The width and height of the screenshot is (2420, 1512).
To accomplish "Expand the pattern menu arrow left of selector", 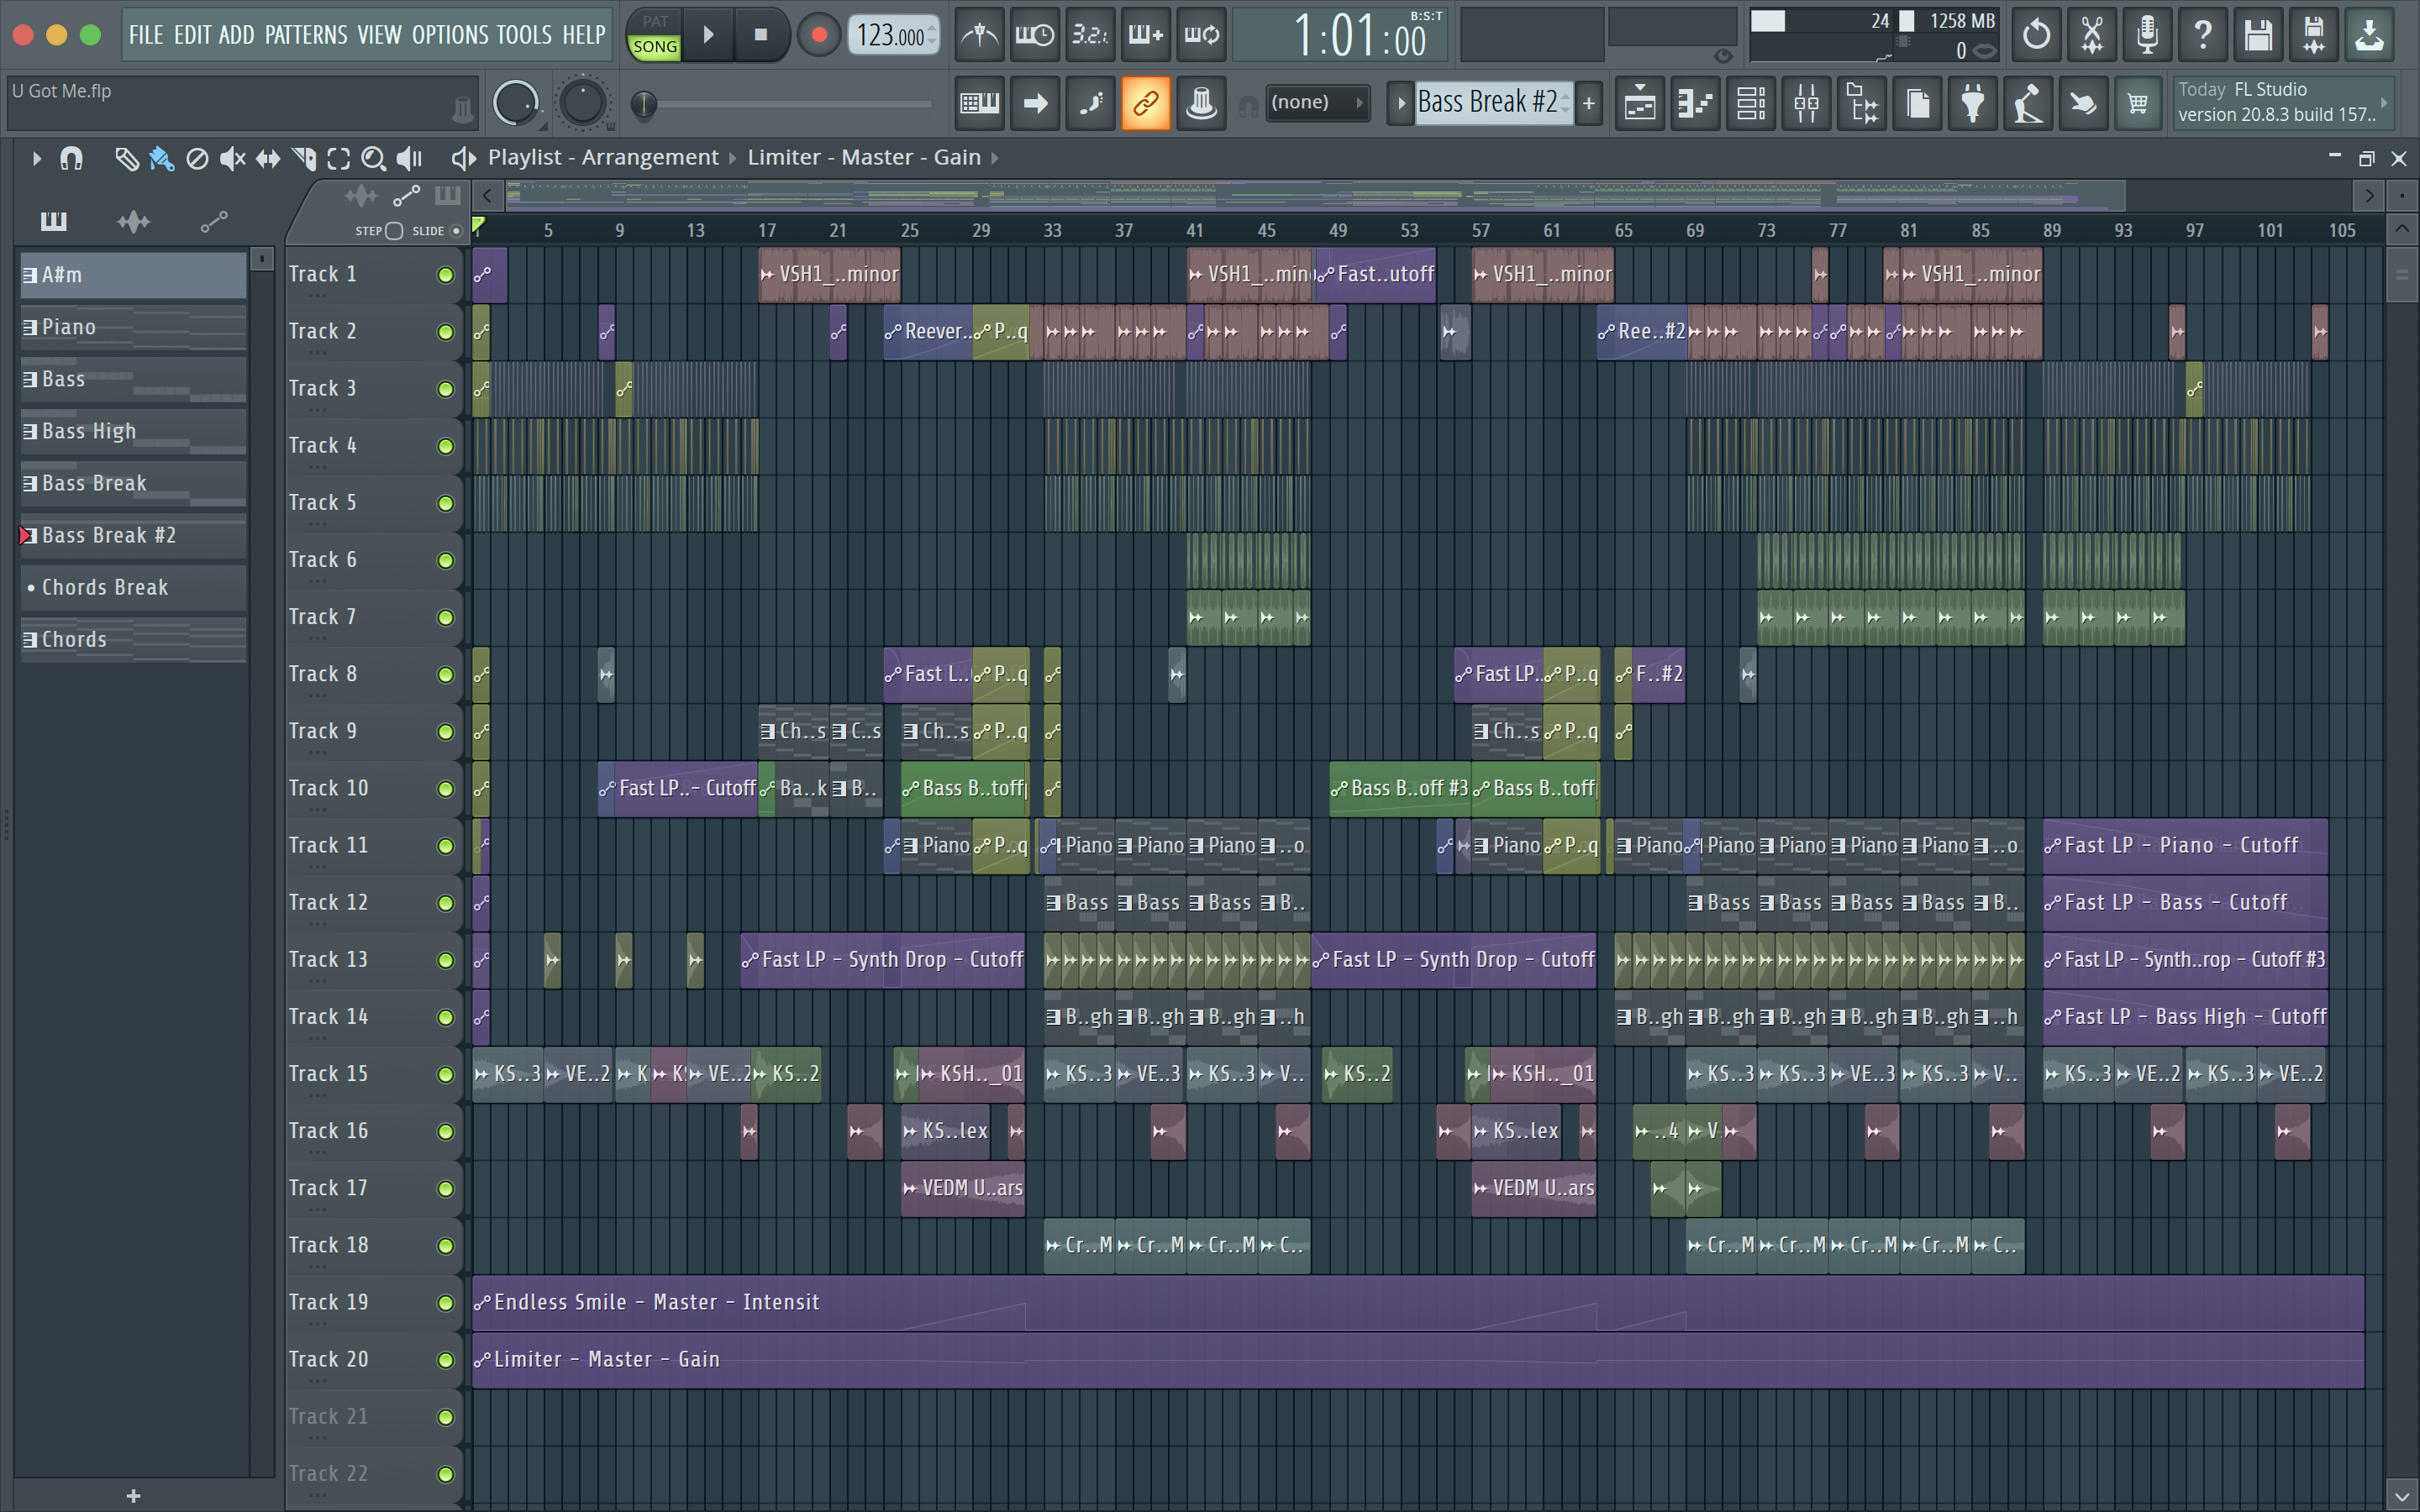I will click(1400, 103).
